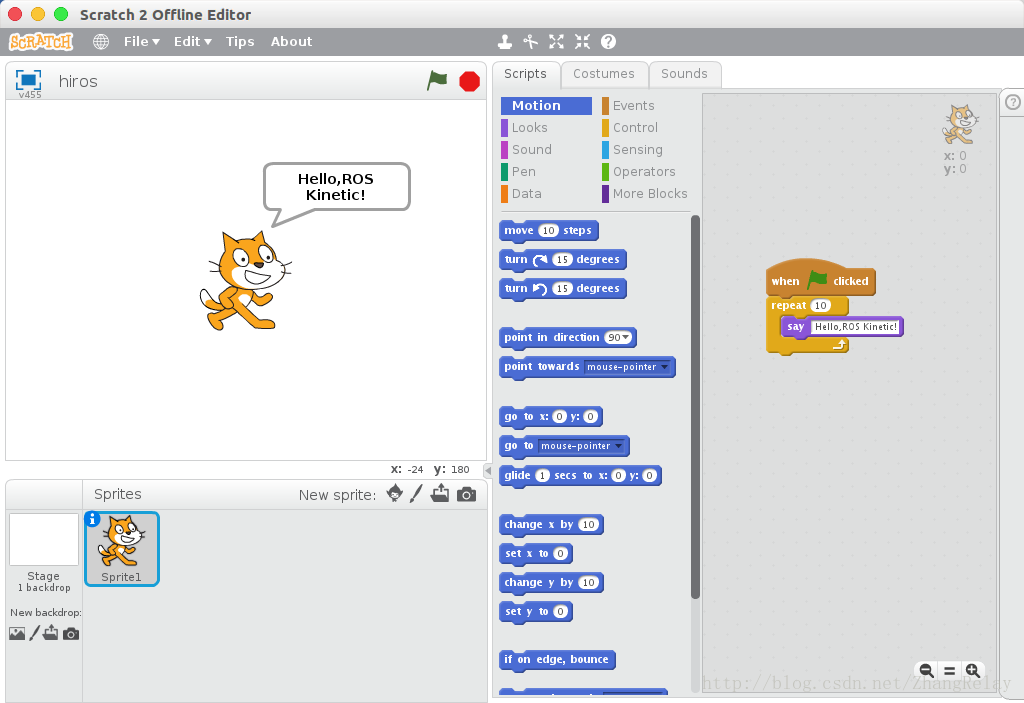This screenshot has height=703, width=1024.
Task: Open the Edit menu
Action: 193,42
